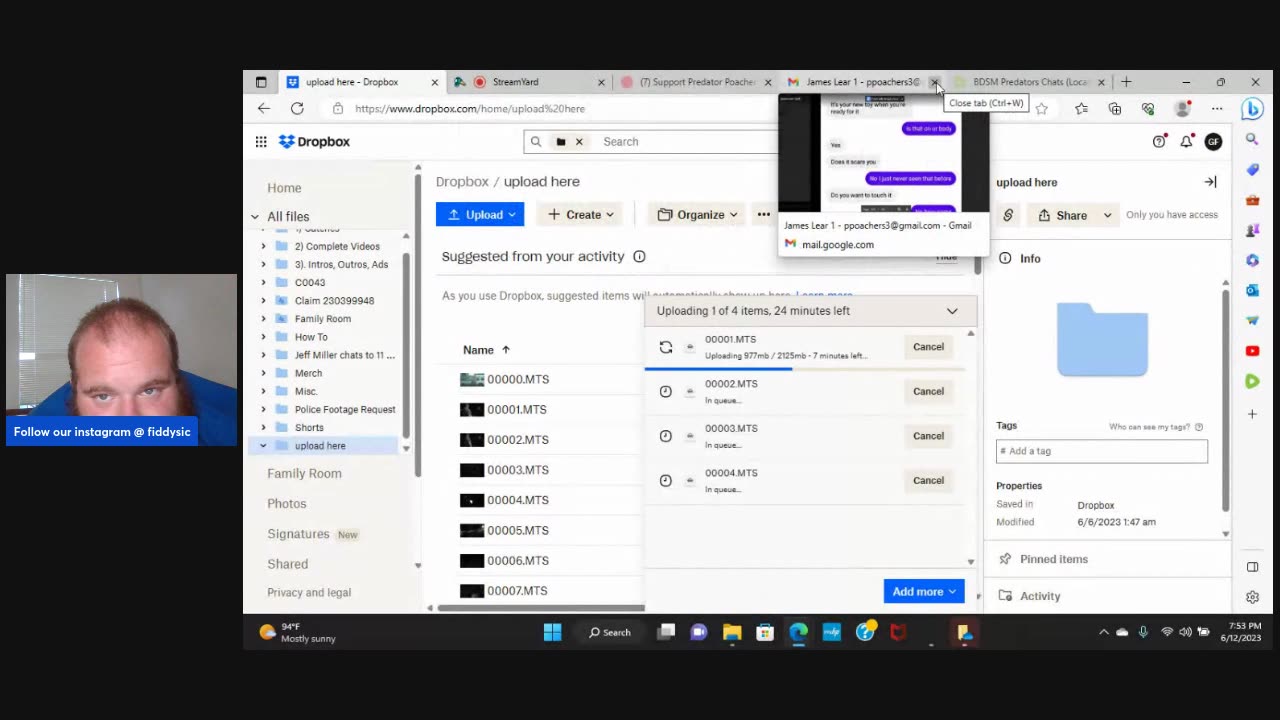
Task: Open the more options ellipsis beside Organize
Action: pyautogui.click(x=764, y=214)
